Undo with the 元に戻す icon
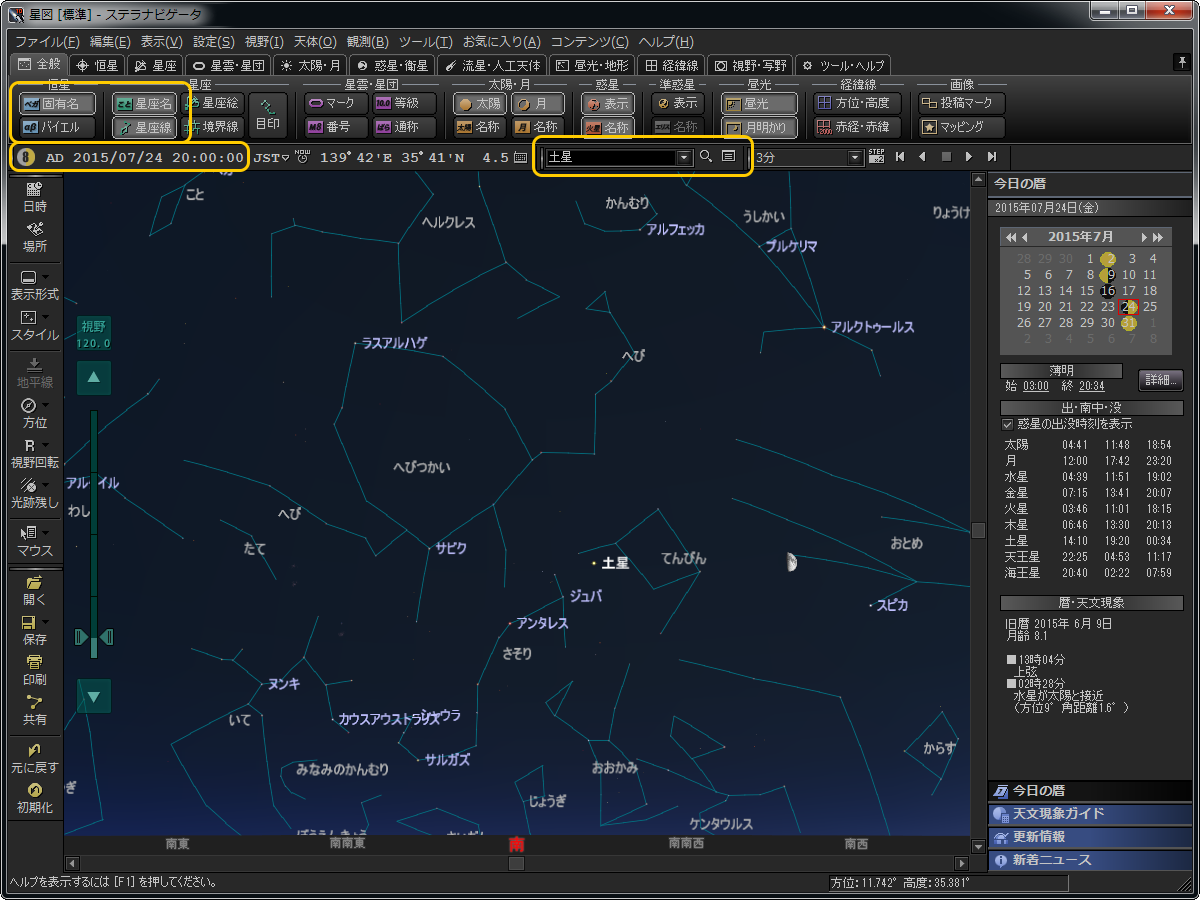Screen dimensions: 1200x900 tap(34, 758)
